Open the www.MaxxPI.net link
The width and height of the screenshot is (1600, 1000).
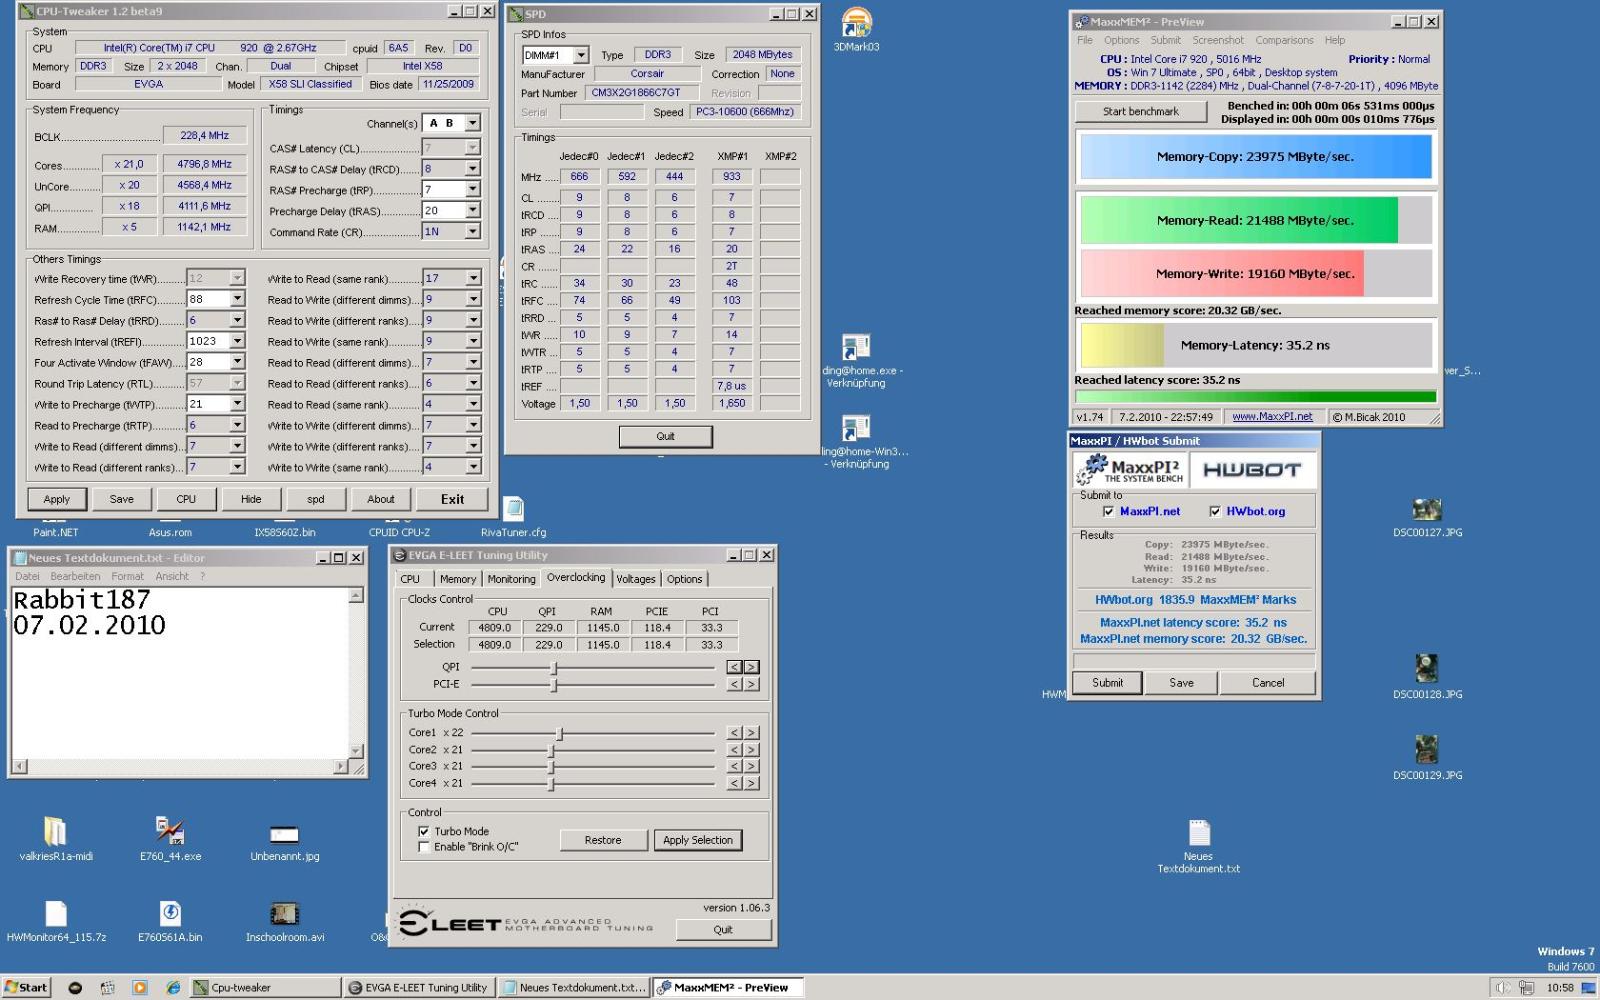pos(1272,417)
